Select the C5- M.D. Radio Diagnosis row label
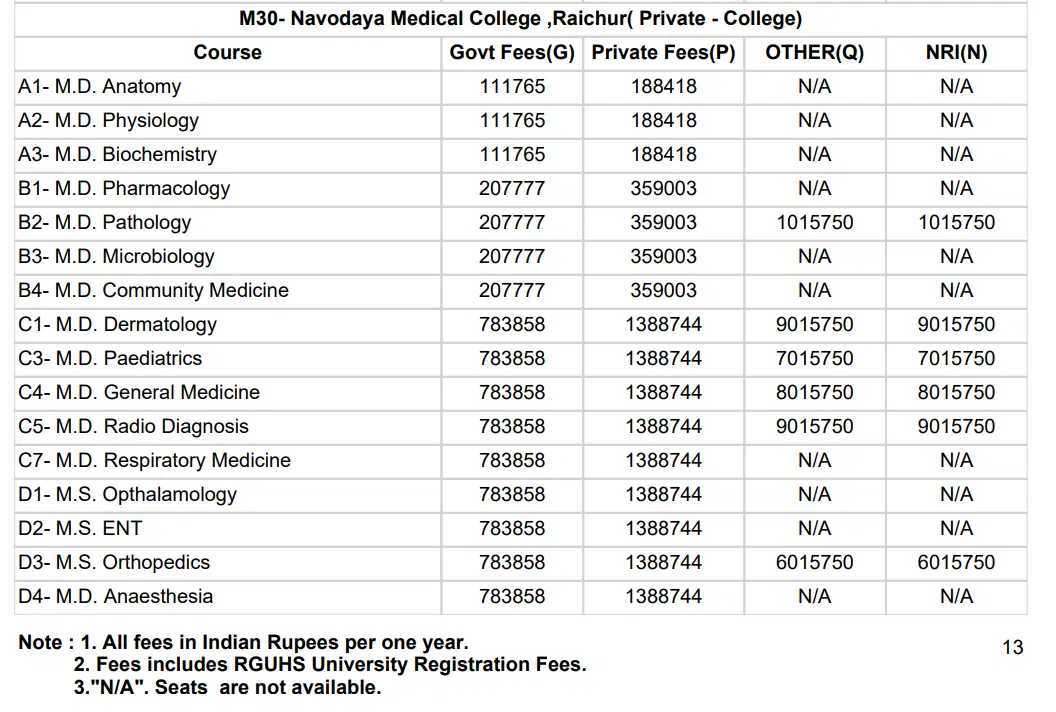 (x=133, y=427)
